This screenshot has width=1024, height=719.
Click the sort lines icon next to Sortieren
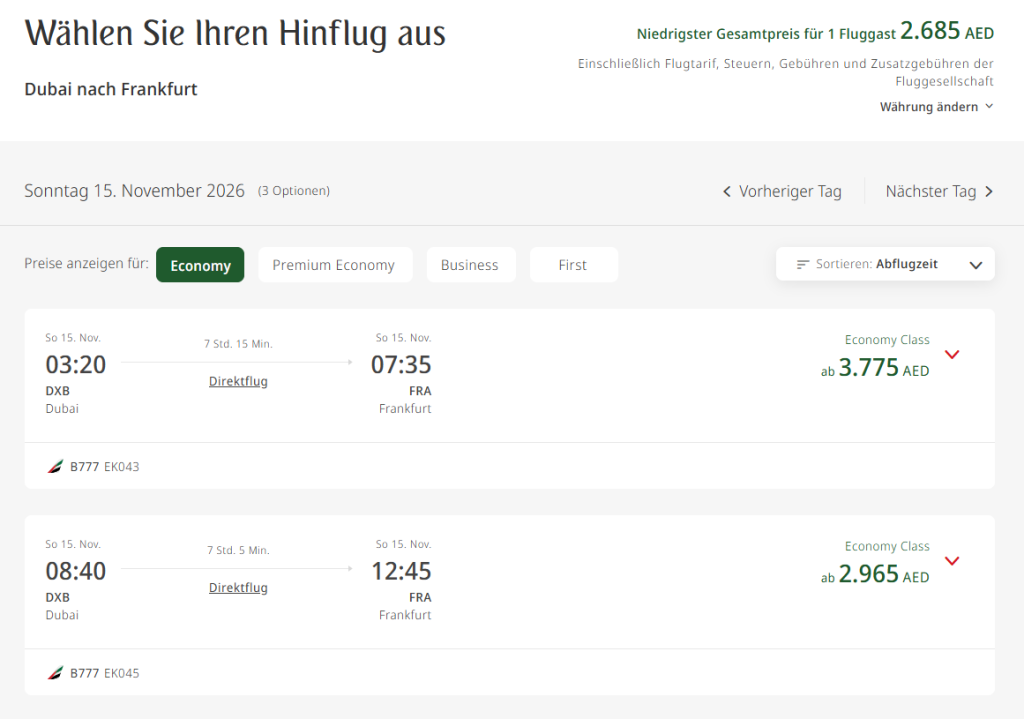[x=803, y=264]
